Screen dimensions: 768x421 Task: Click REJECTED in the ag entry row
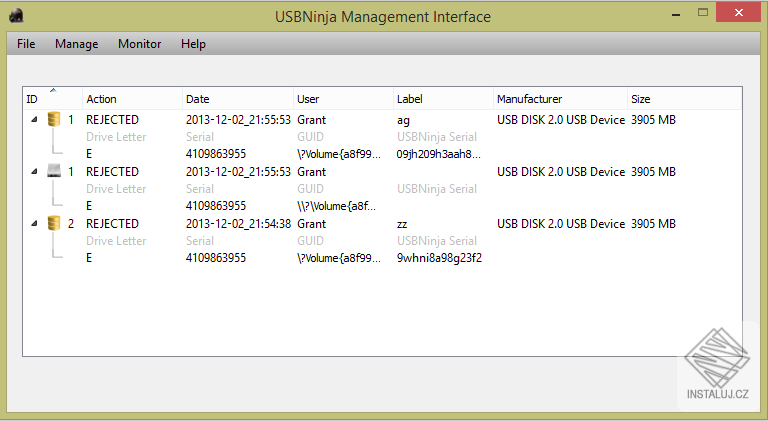[x=112, y=120]
